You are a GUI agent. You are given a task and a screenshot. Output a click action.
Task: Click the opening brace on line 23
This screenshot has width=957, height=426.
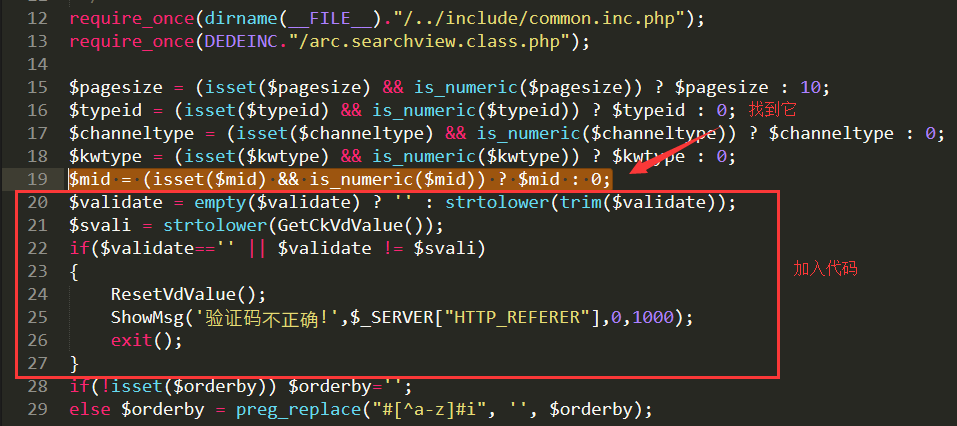(74, 271)
